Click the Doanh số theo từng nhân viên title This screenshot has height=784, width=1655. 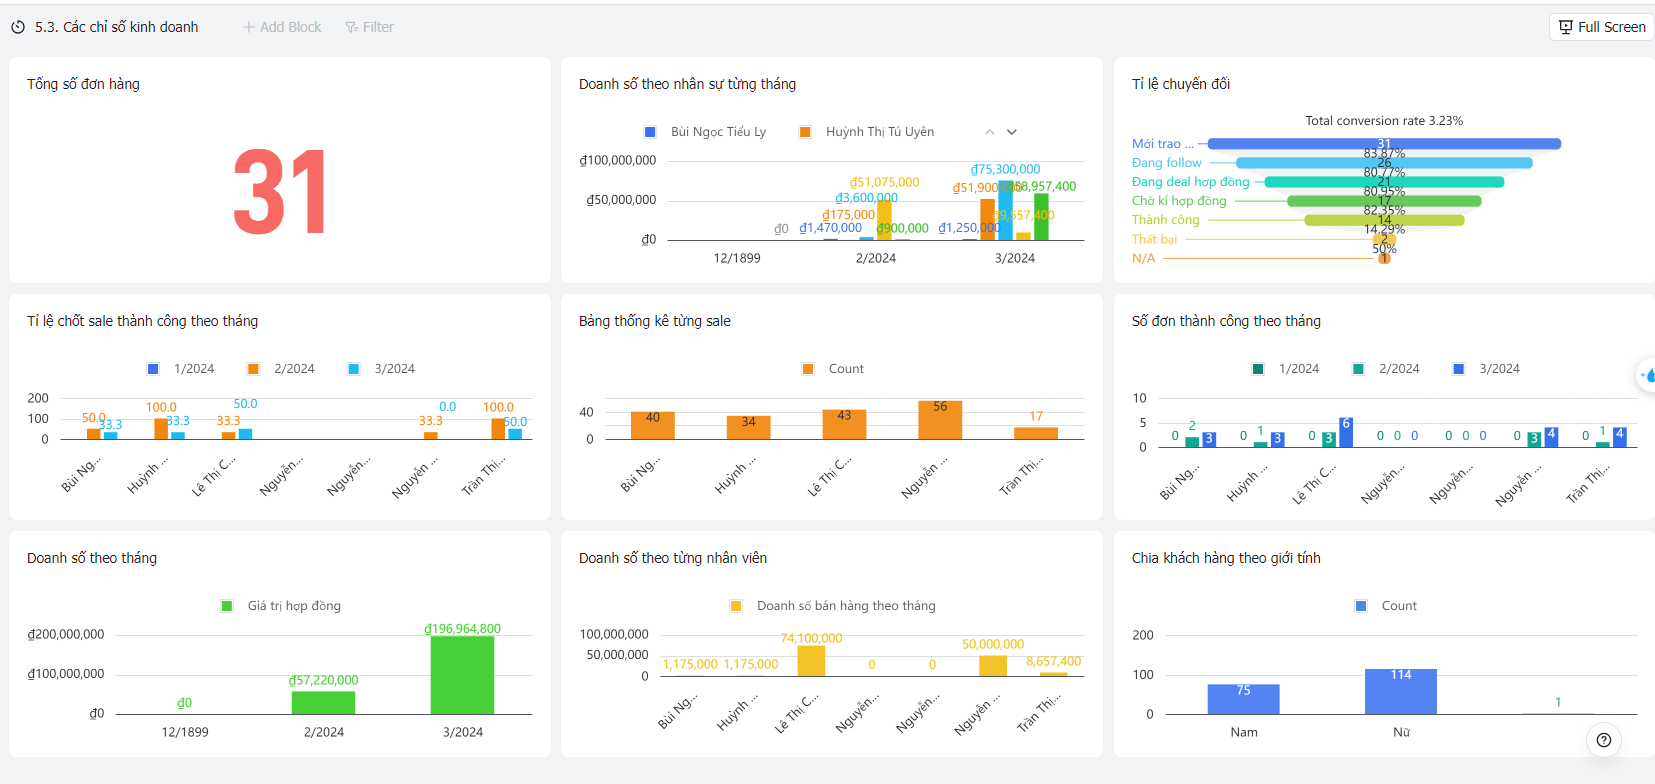pos(673,558)
